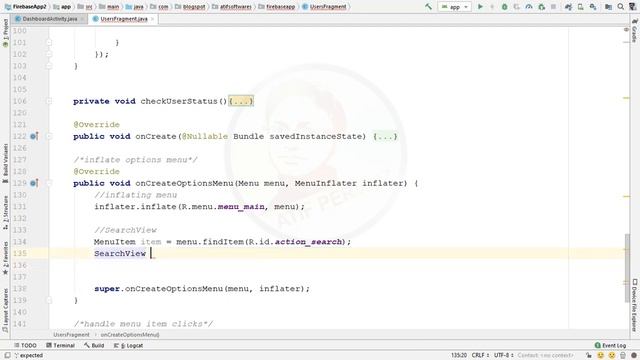Click the menu_main resource reference
This screenshot has width=640, height=360.
tap(241, 207)
